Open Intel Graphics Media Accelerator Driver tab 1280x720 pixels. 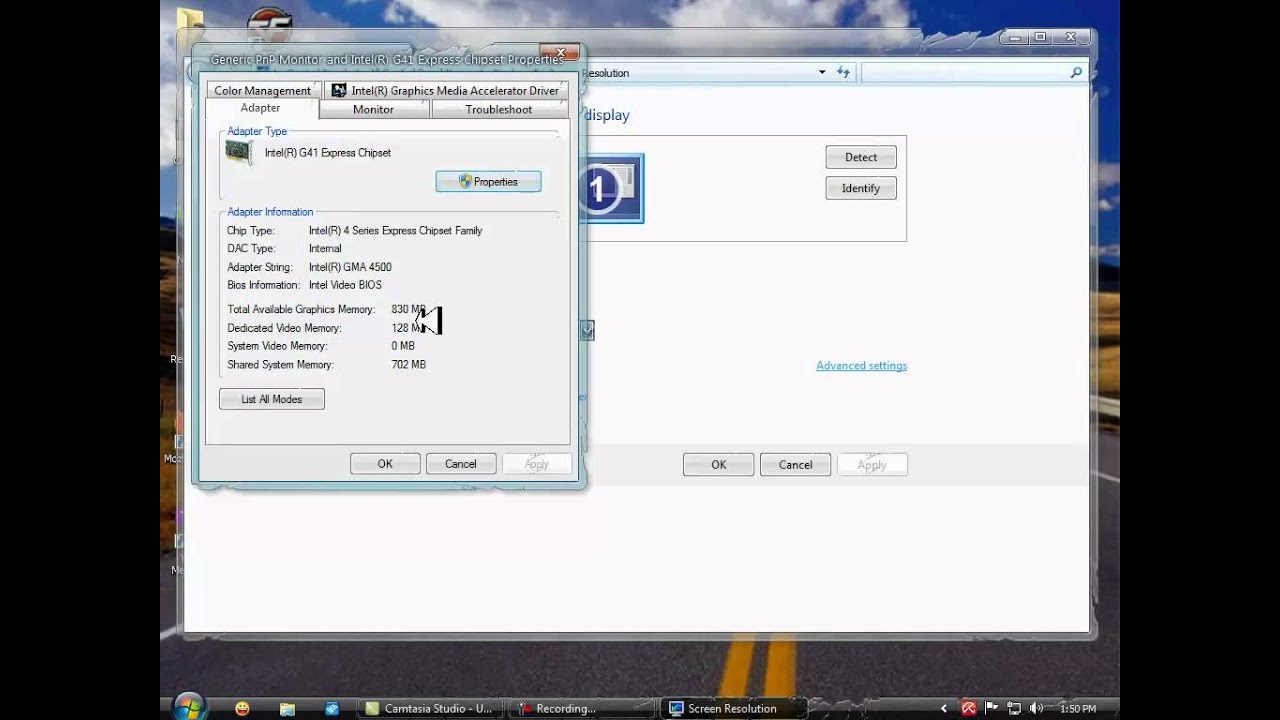point(446,90)
